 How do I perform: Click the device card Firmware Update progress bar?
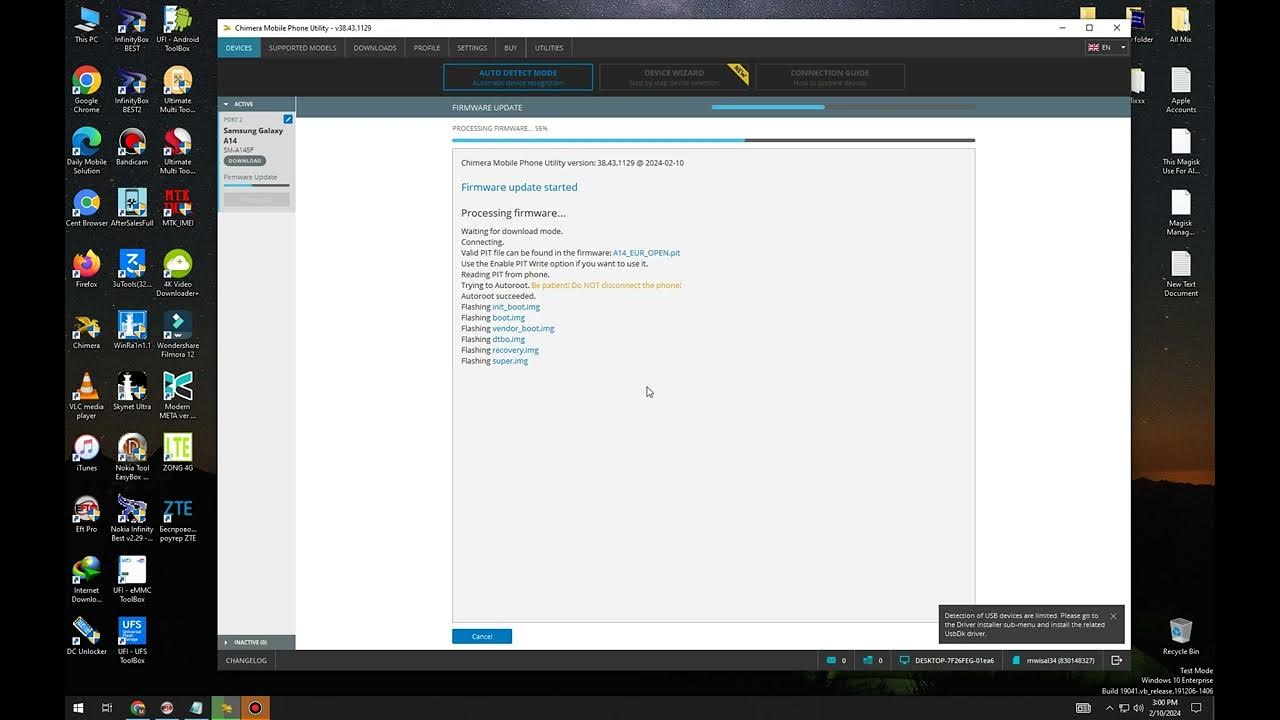tap(256, 185)
